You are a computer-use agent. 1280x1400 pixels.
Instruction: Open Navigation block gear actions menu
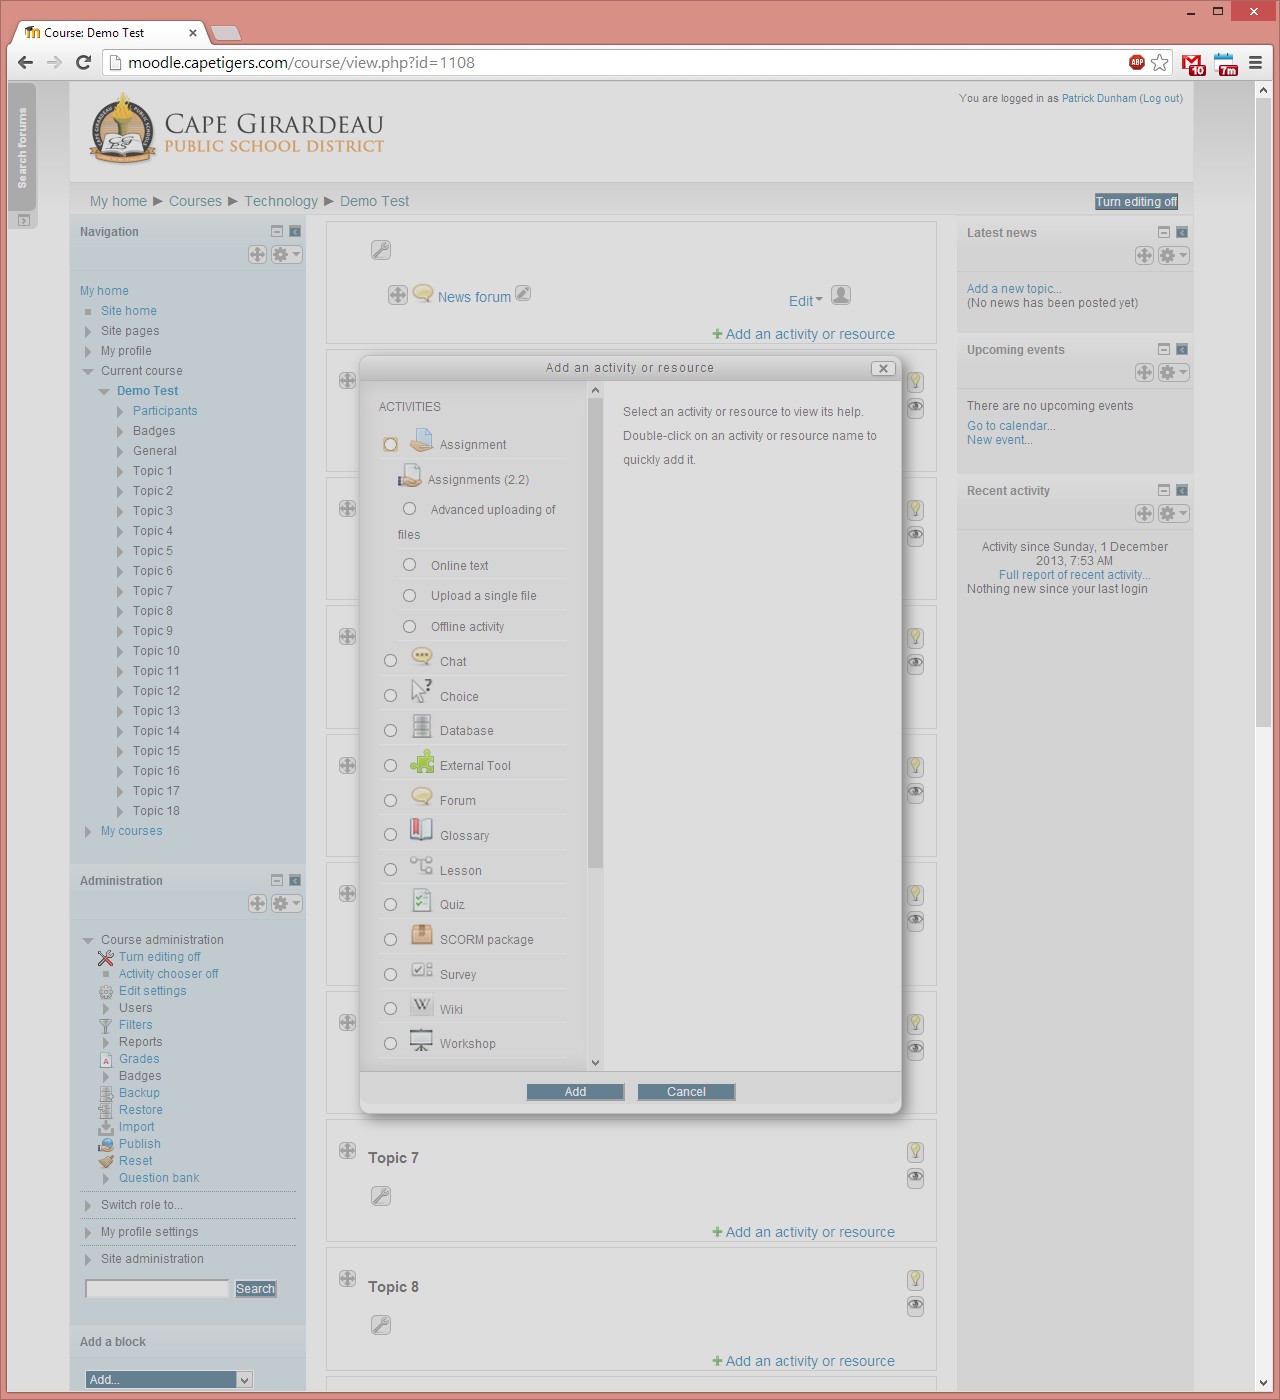(285, 255)
